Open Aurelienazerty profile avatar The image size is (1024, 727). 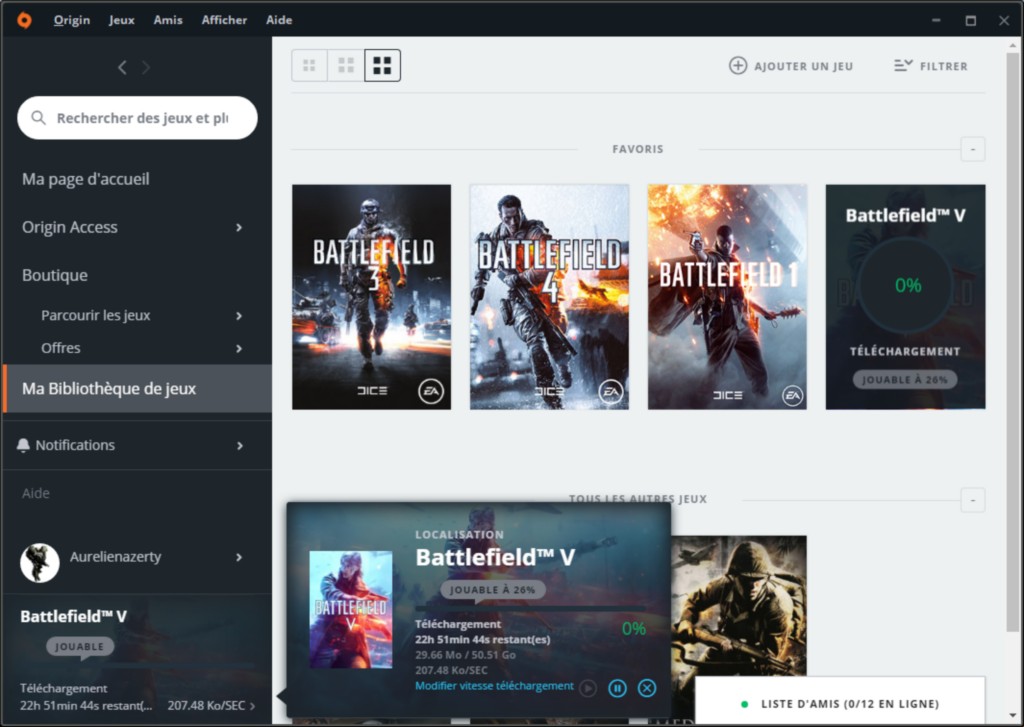click(40, 562)
